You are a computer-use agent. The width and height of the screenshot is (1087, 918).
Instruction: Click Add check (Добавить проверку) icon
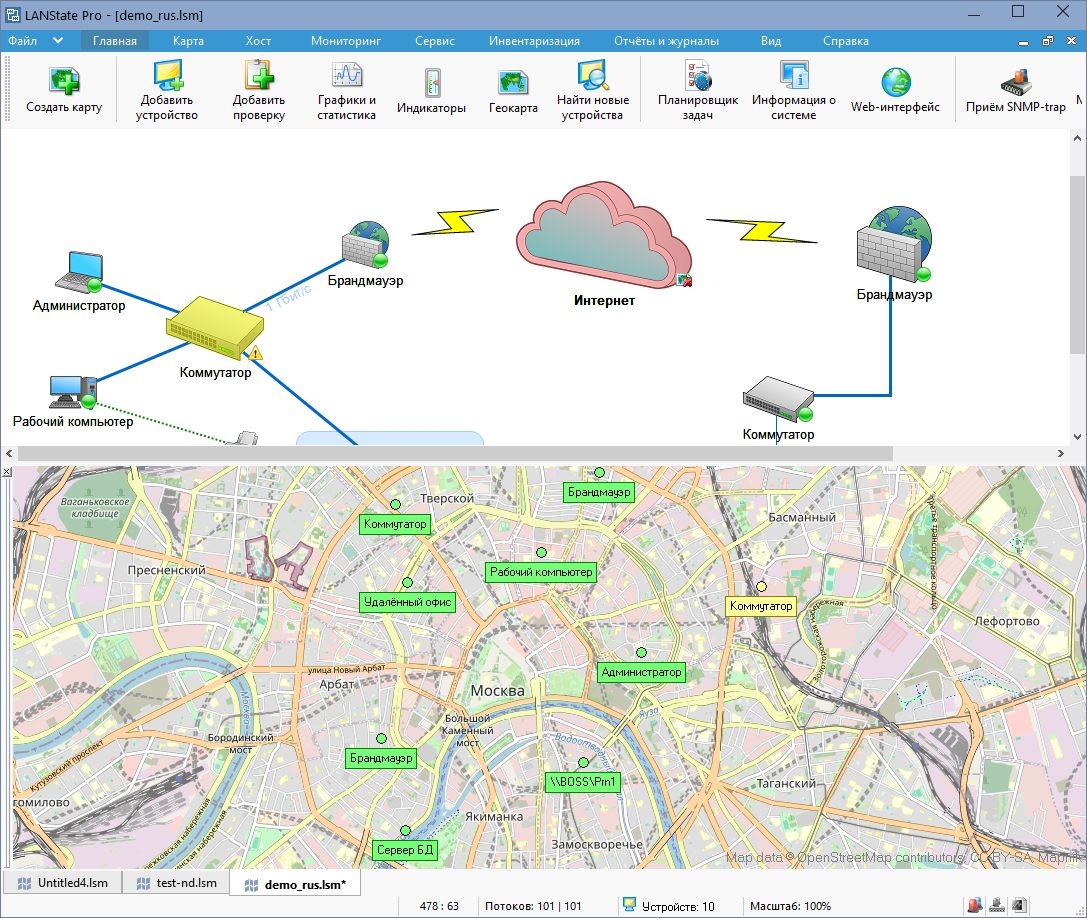259,75
